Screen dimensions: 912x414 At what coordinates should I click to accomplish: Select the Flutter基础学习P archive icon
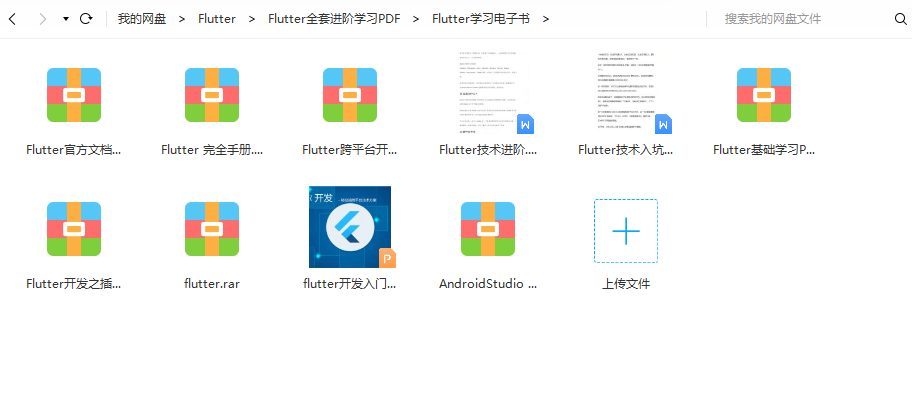[x=764, y=95]
